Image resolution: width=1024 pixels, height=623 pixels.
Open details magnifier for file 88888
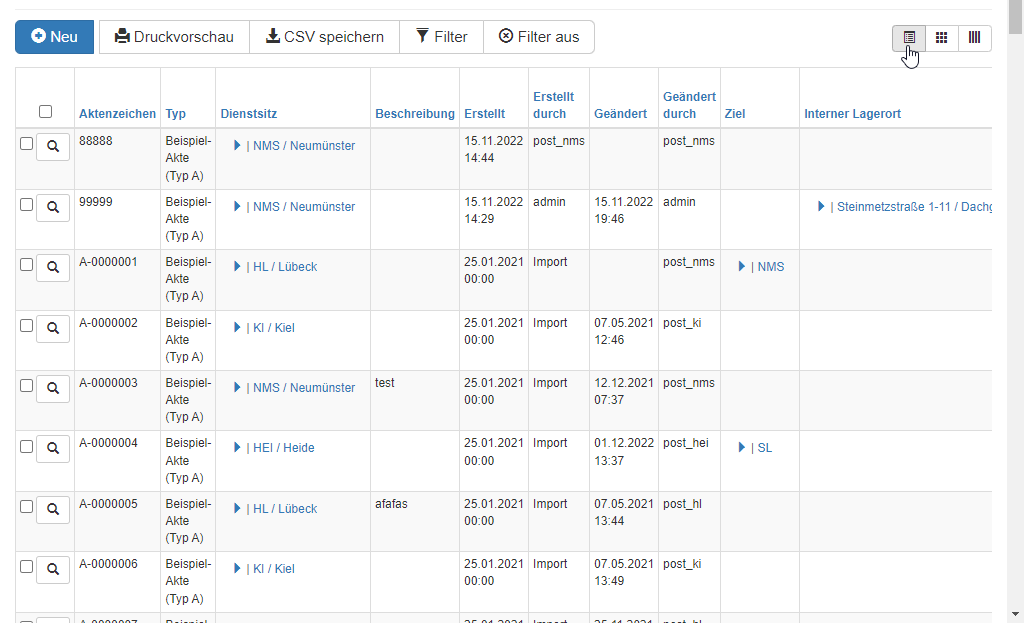click(x=53, y=147)
